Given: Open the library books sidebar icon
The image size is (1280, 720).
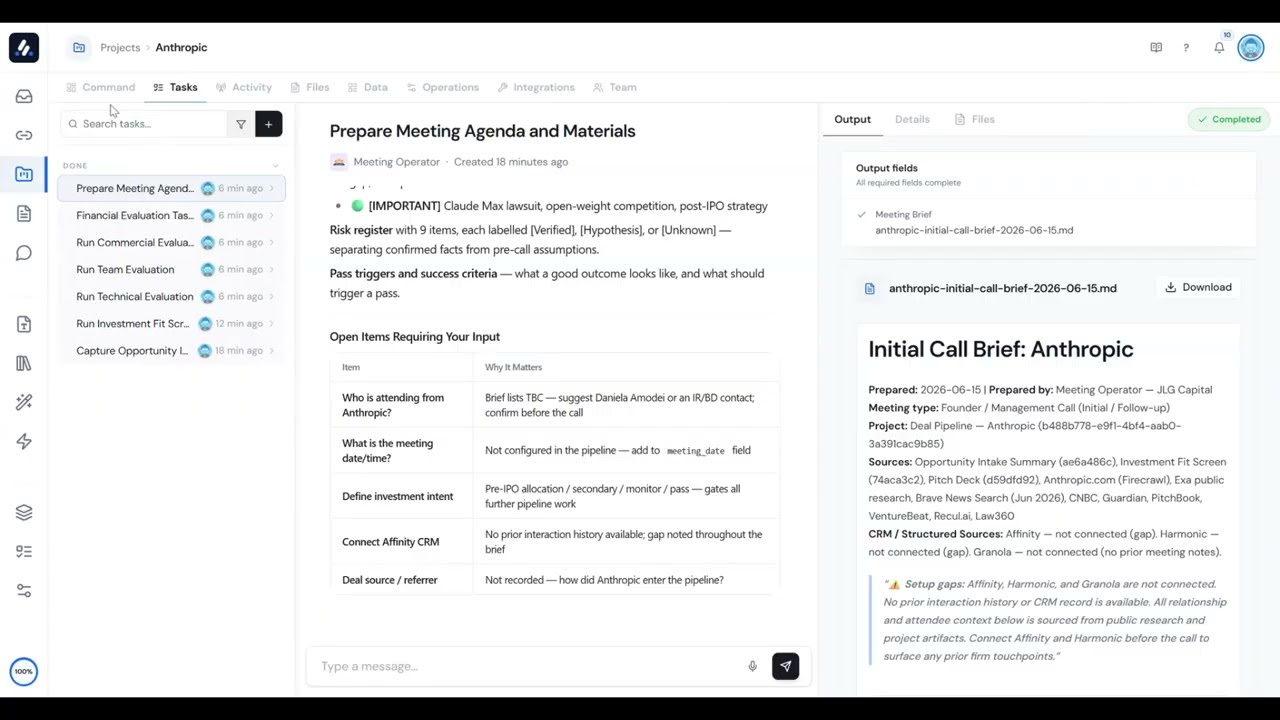Looking at the screenshot, I should point(24,363).
